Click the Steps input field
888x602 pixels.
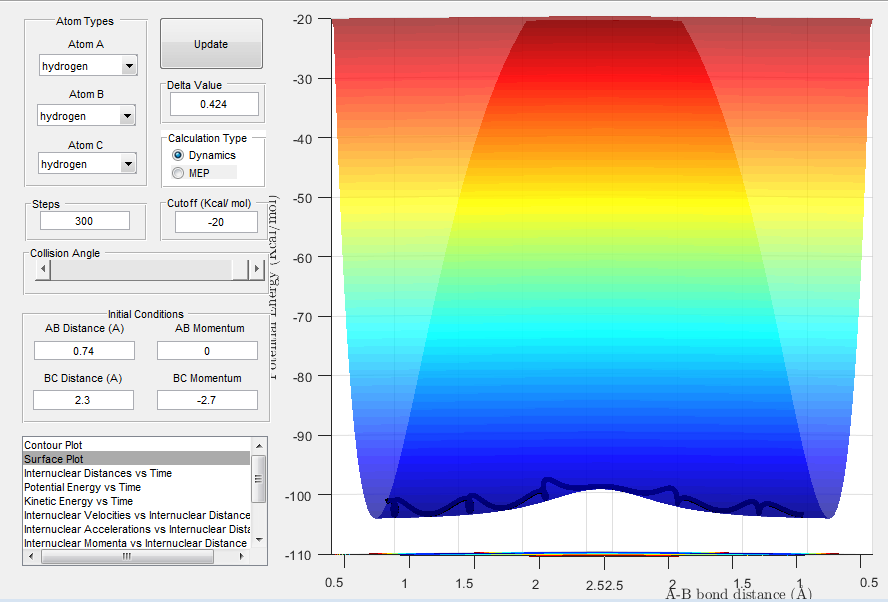click(85, 221)
